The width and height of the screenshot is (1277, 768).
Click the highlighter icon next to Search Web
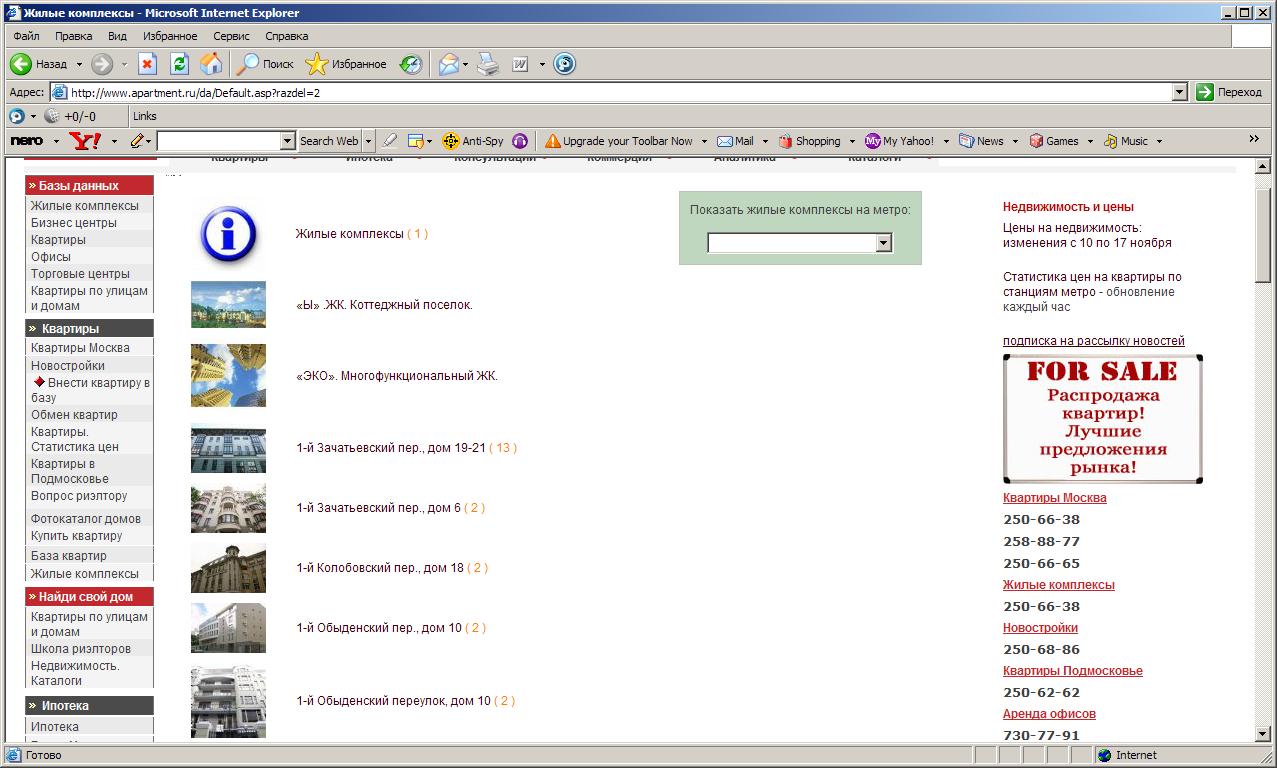tap(390, 141)
